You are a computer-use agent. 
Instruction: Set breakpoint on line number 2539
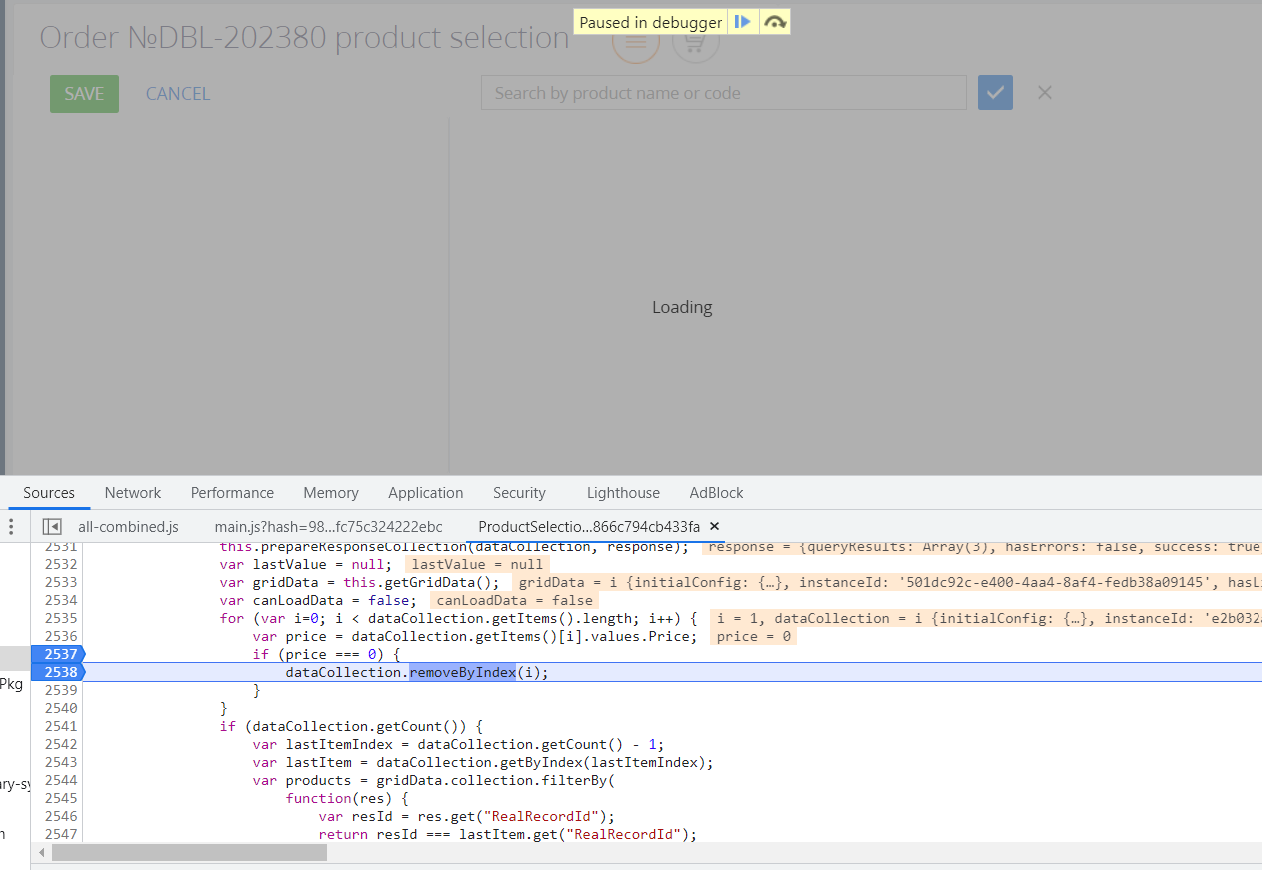61,690
